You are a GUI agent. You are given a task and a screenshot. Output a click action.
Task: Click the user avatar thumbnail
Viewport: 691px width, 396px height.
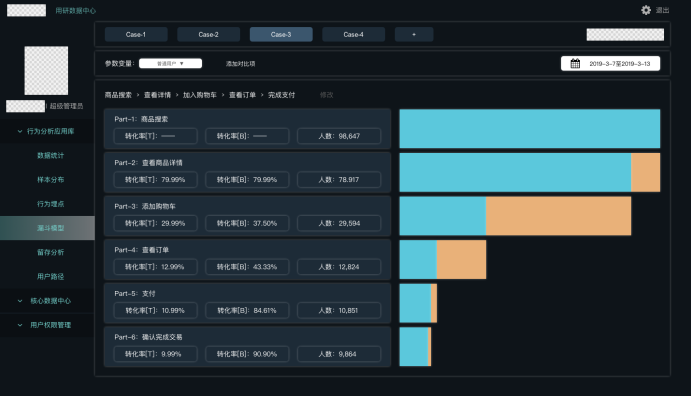46,70
